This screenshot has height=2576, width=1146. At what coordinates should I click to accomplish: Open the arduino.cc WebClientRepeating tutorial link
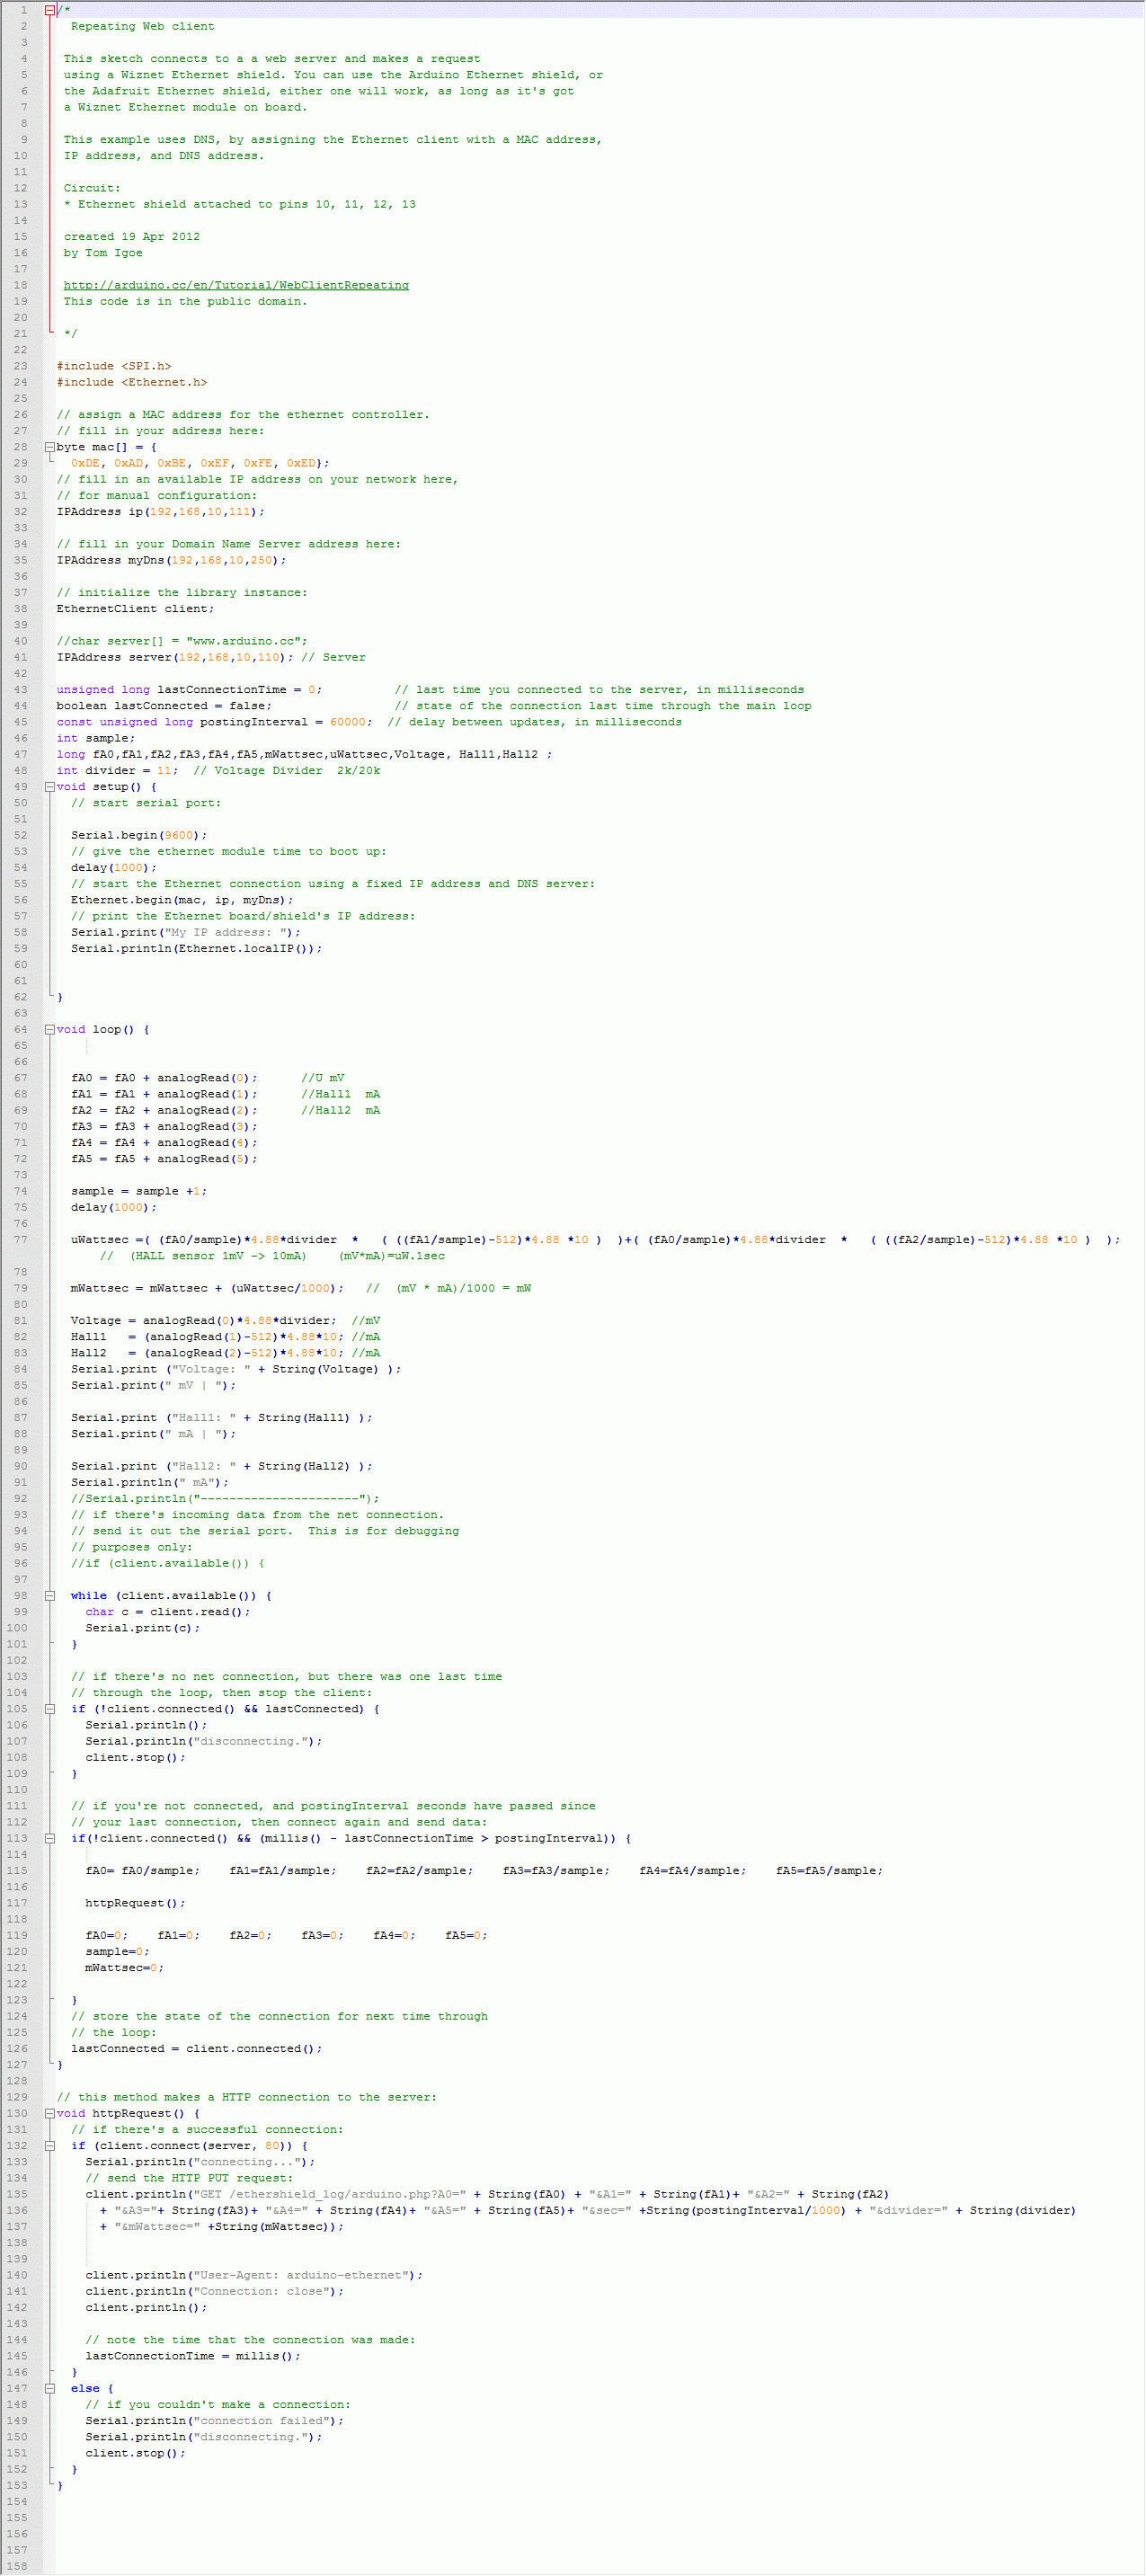[236, 285]
